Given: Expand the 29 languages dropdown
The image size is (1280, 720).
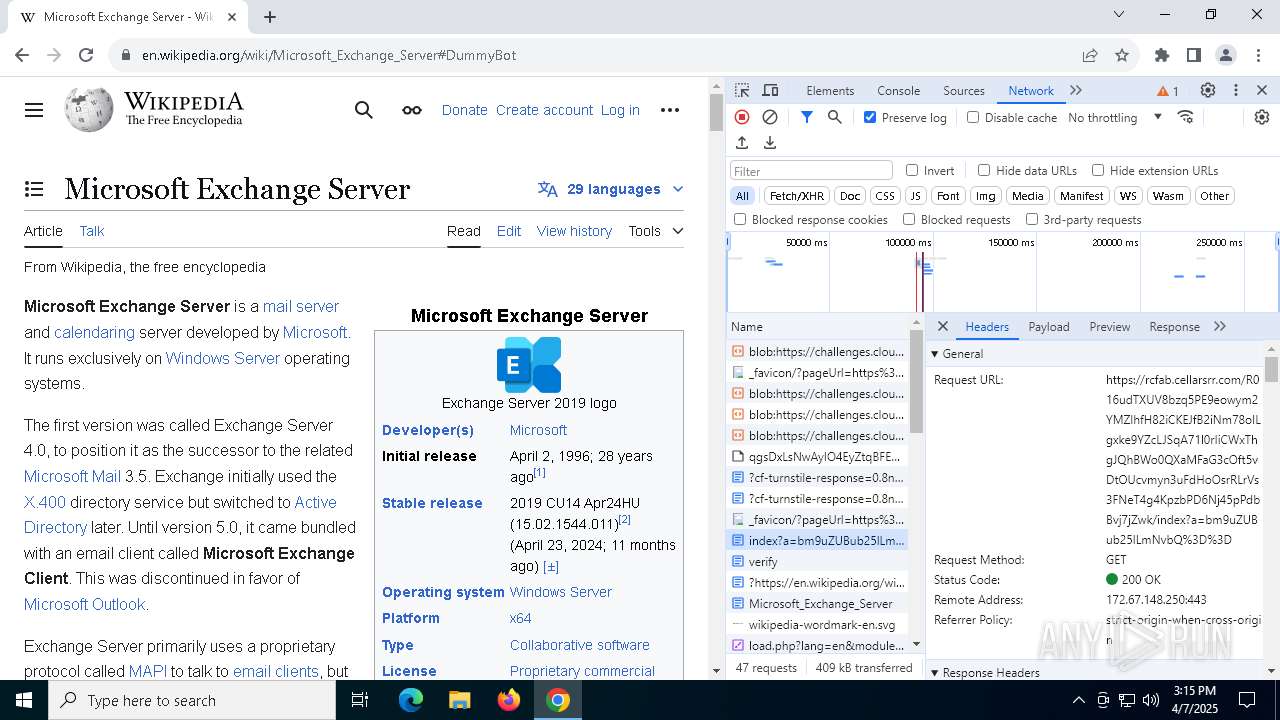Looking at the screenshot, I should (611, 189).
